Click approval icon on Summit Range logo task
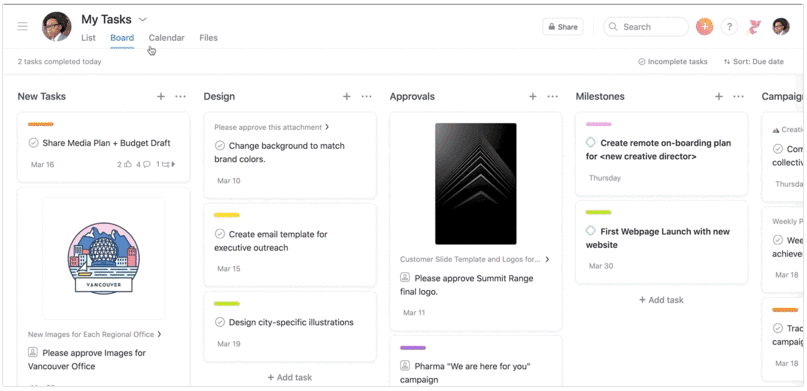The width and height of the screenshot is (807, 391). tap(405, 278)
